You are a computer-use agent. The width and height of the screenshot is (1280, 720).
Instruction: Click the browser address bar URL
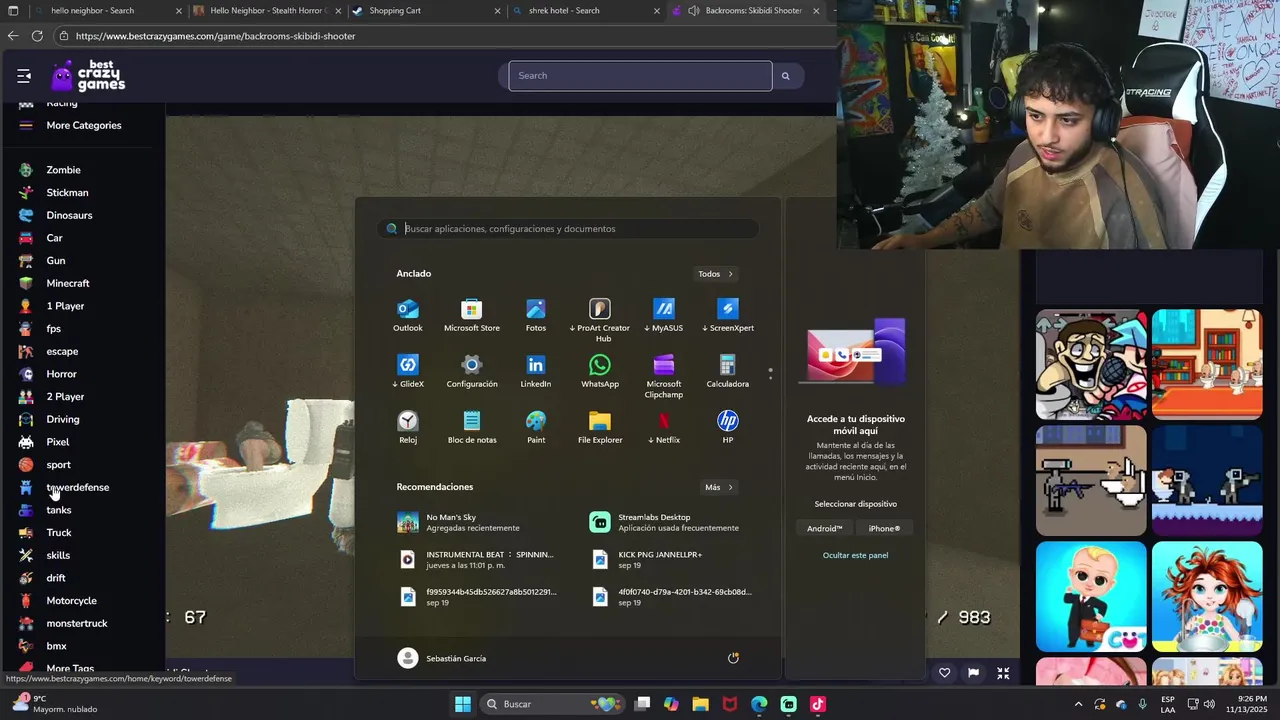(x=215, y=36)
